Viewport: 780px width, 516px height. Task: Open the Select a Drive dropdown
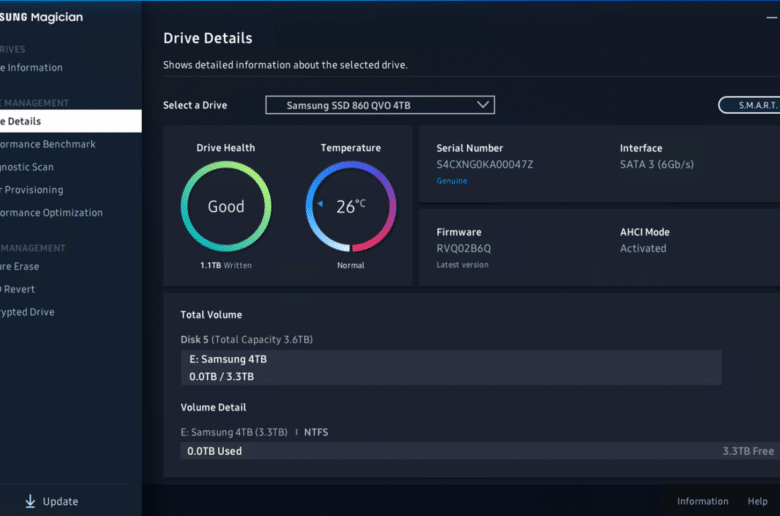380,105
